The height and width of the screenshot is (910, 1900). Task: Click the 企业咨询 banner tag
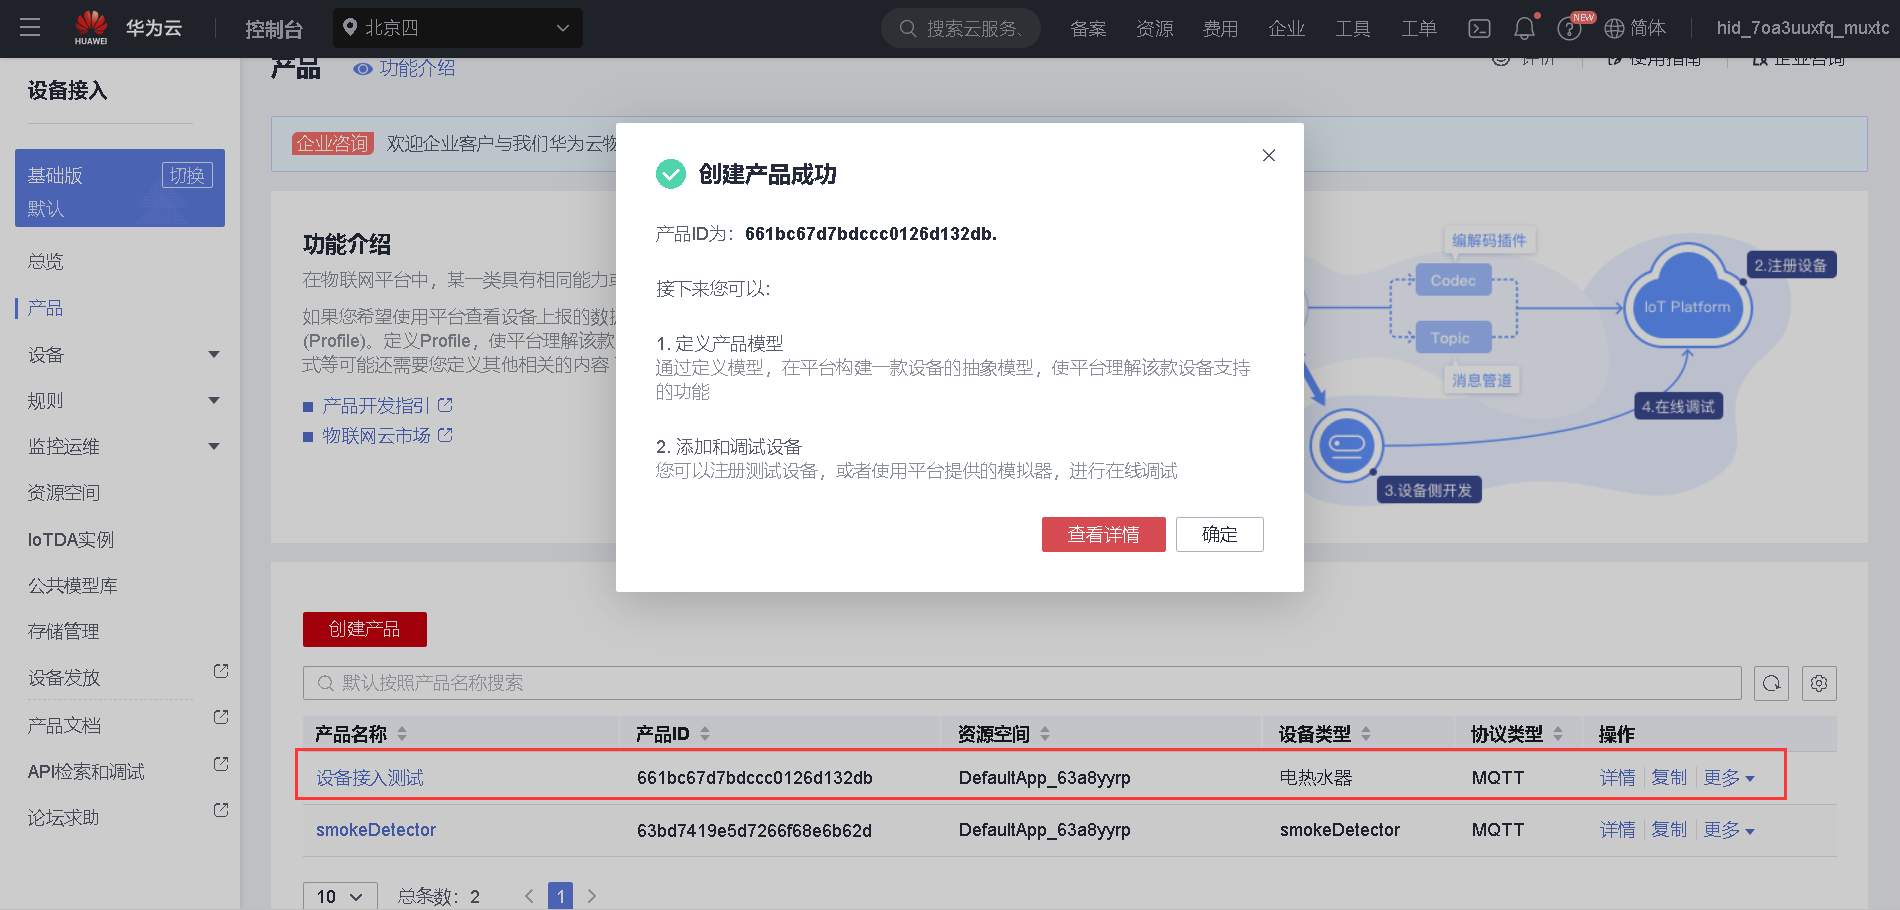pyautogui.click(x=332, y=144)
